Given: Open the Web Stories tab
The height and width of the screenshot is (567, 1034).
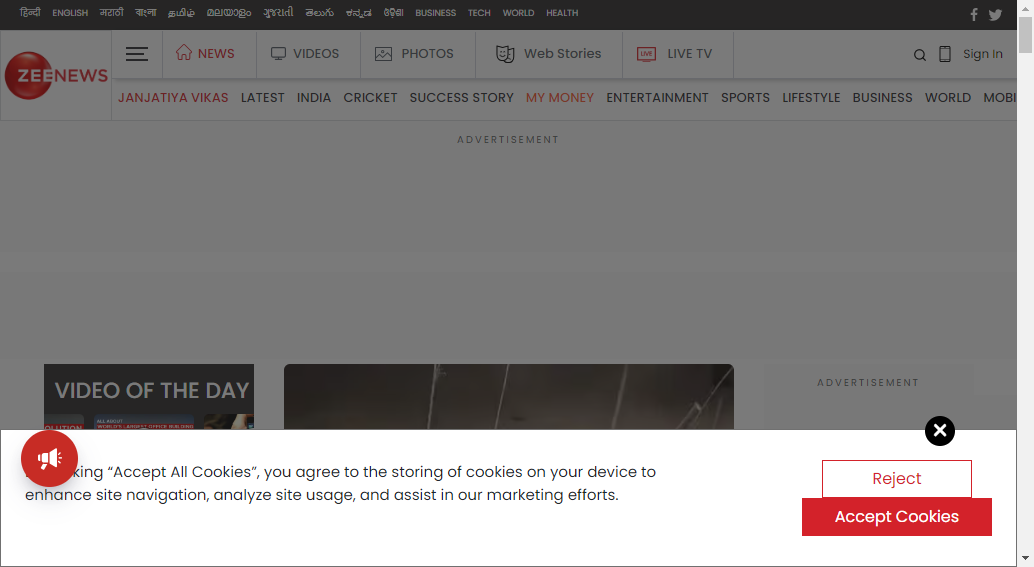Looking at the screenshot, I should 549,53.
